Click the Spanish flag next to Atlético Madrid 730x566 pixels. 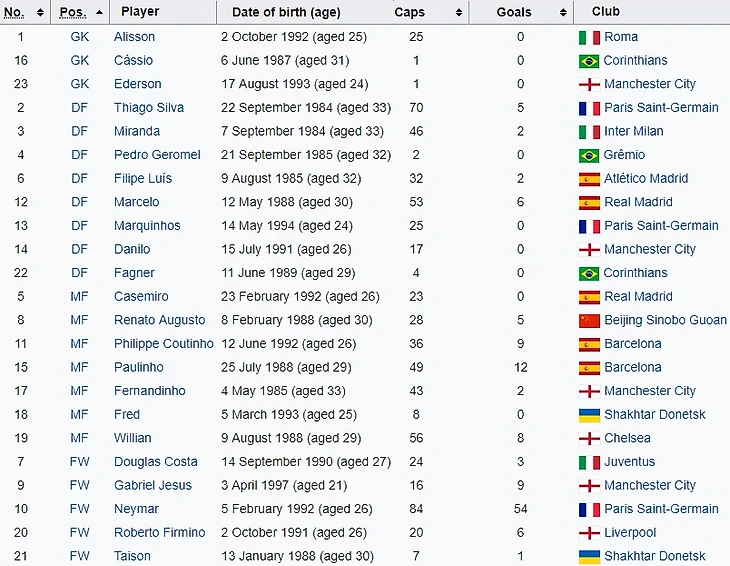(x=589, y=179)
